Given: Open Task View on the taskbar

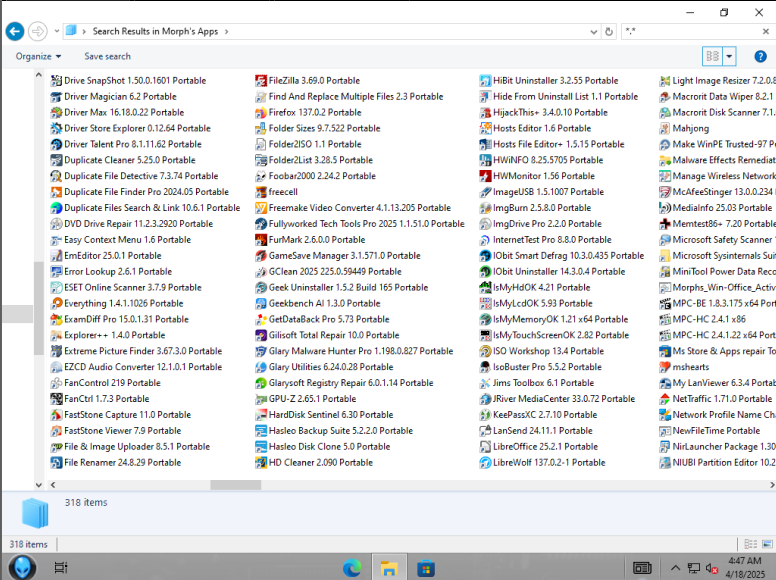Looking at the screenshot, I should coord(60,568).
